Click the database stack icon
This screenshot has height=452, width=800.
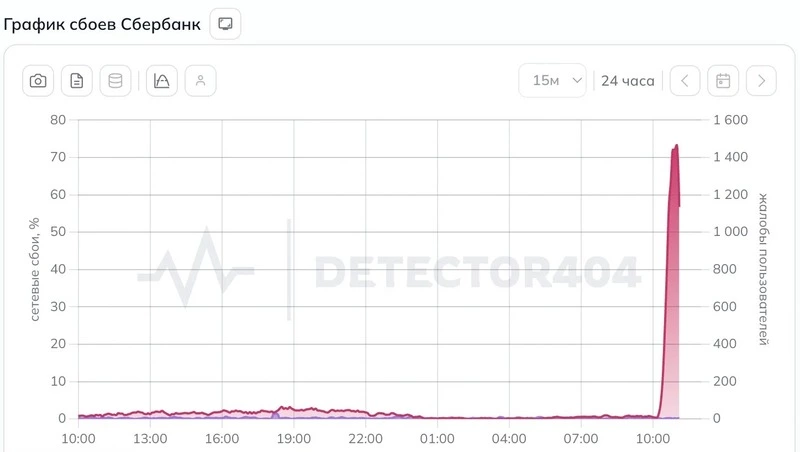click(115, 81)
